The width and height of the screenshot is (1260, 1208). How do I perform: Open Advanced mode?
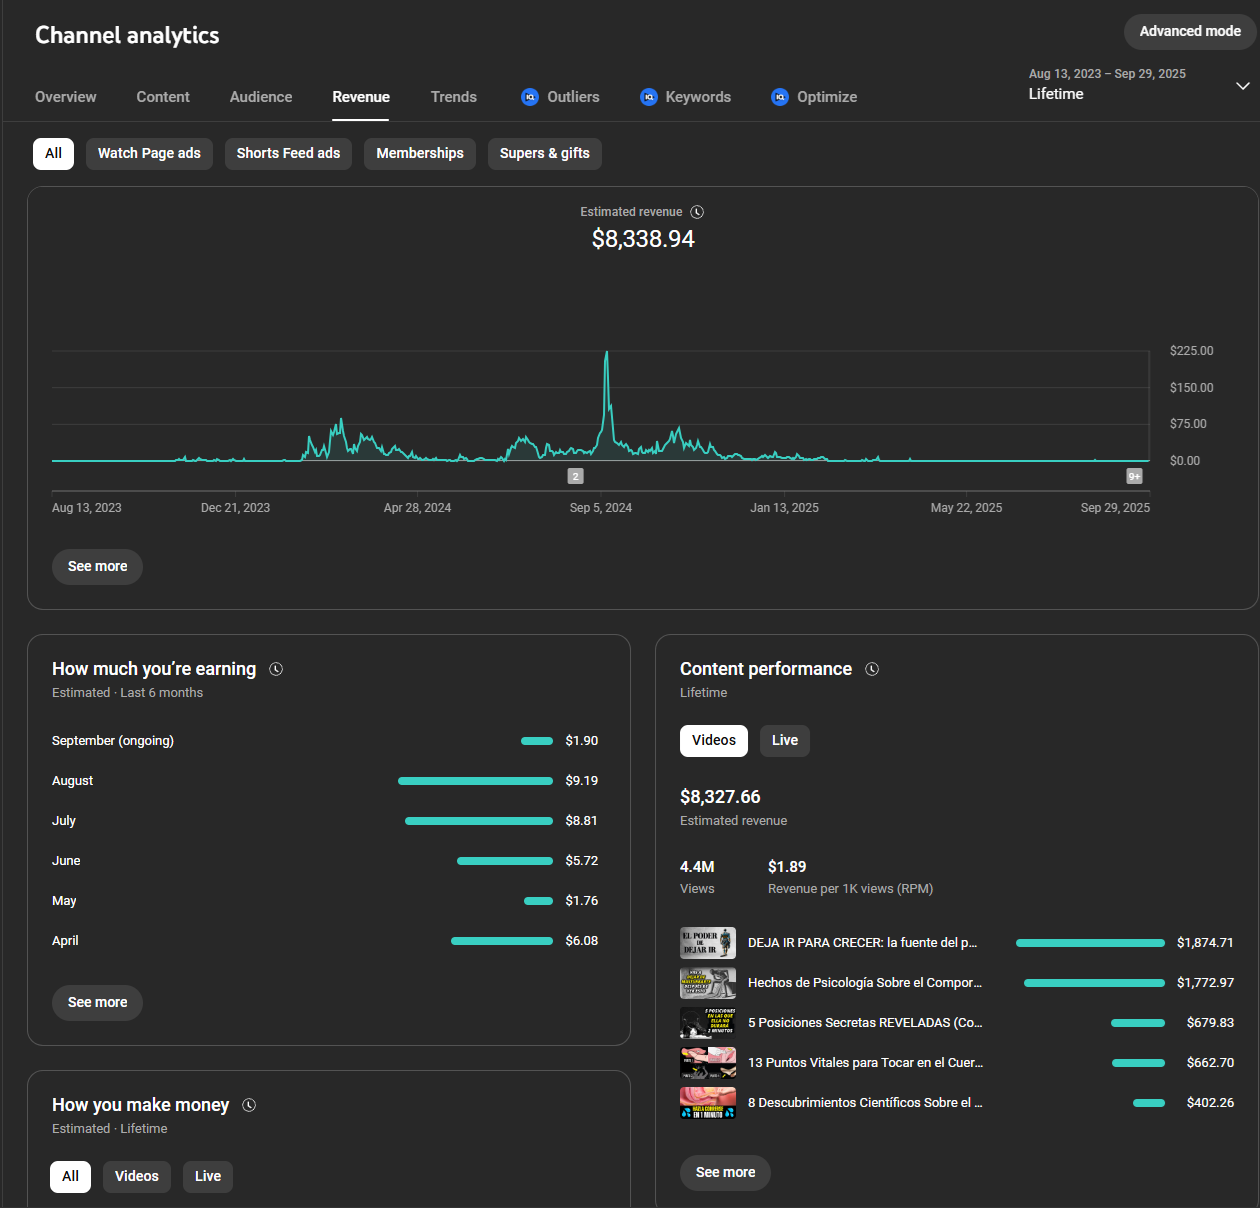(1189, 31)
